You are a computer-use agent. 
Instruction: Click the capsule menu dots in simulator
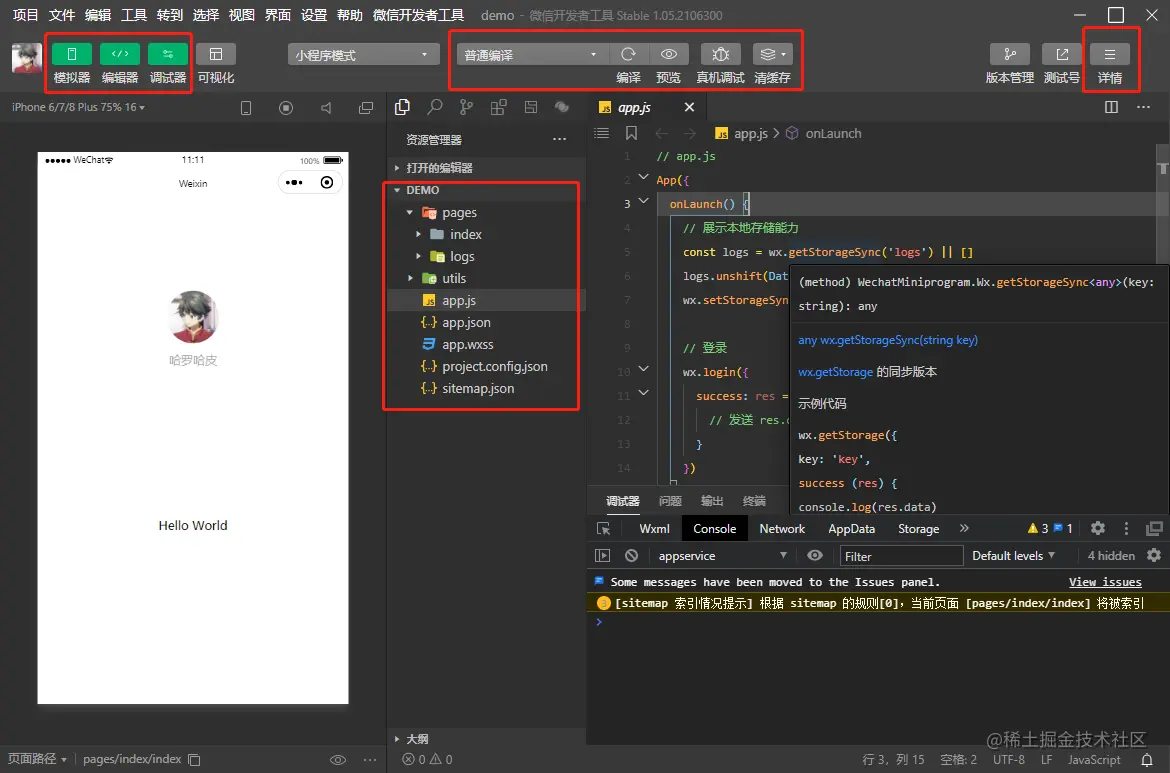(x=294, y=182)
